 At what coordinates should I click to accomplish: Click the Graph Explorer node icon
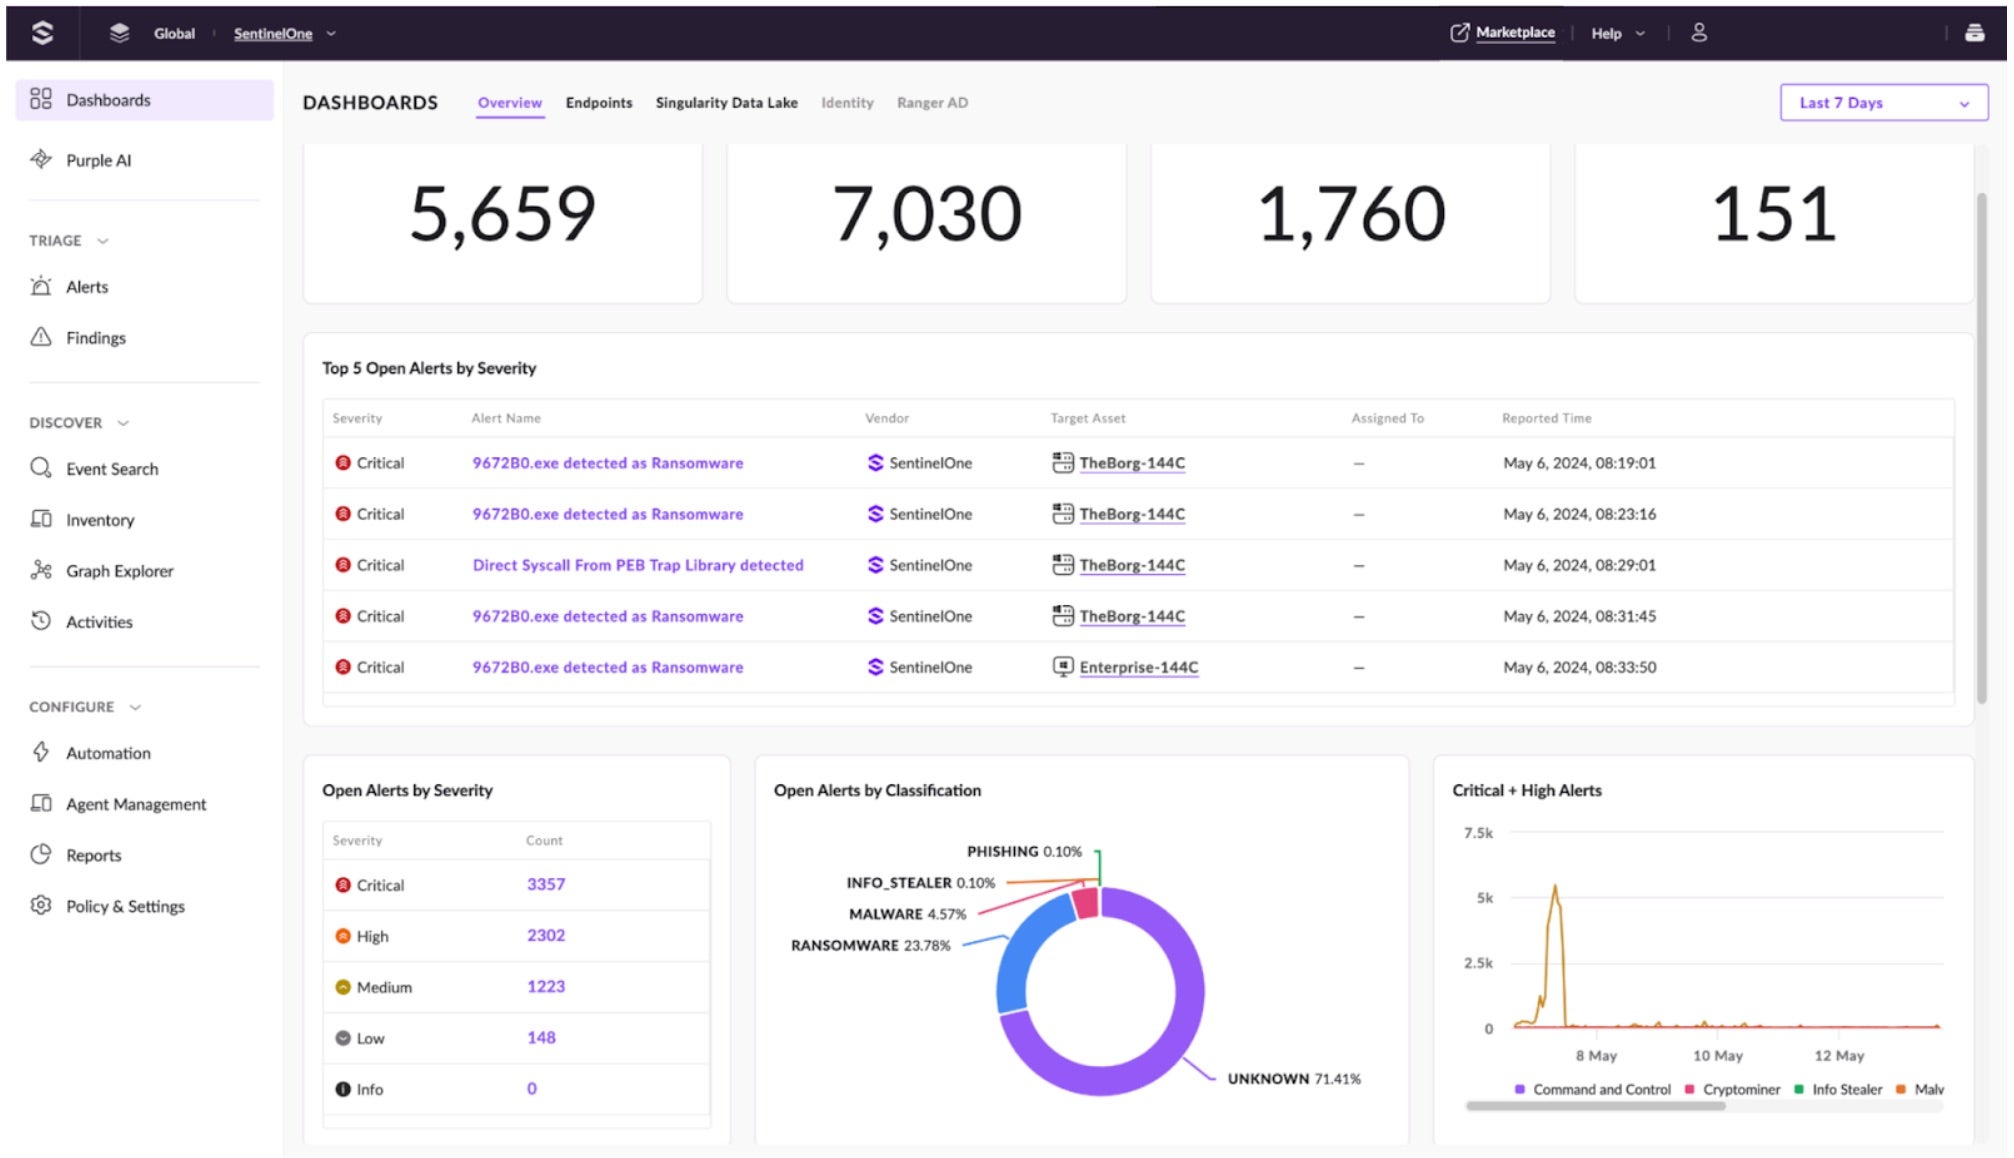tap(41, 570)
